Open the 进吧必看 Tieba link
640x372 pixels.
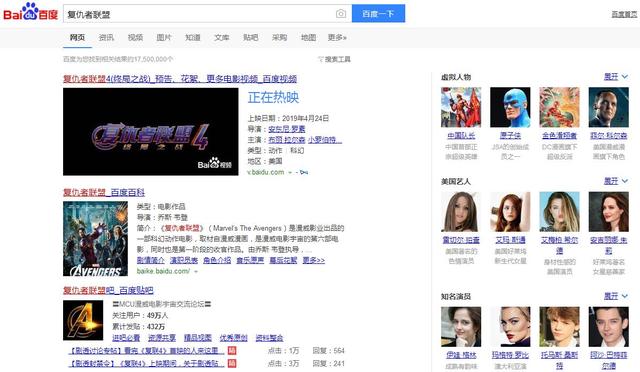point(126,338)
